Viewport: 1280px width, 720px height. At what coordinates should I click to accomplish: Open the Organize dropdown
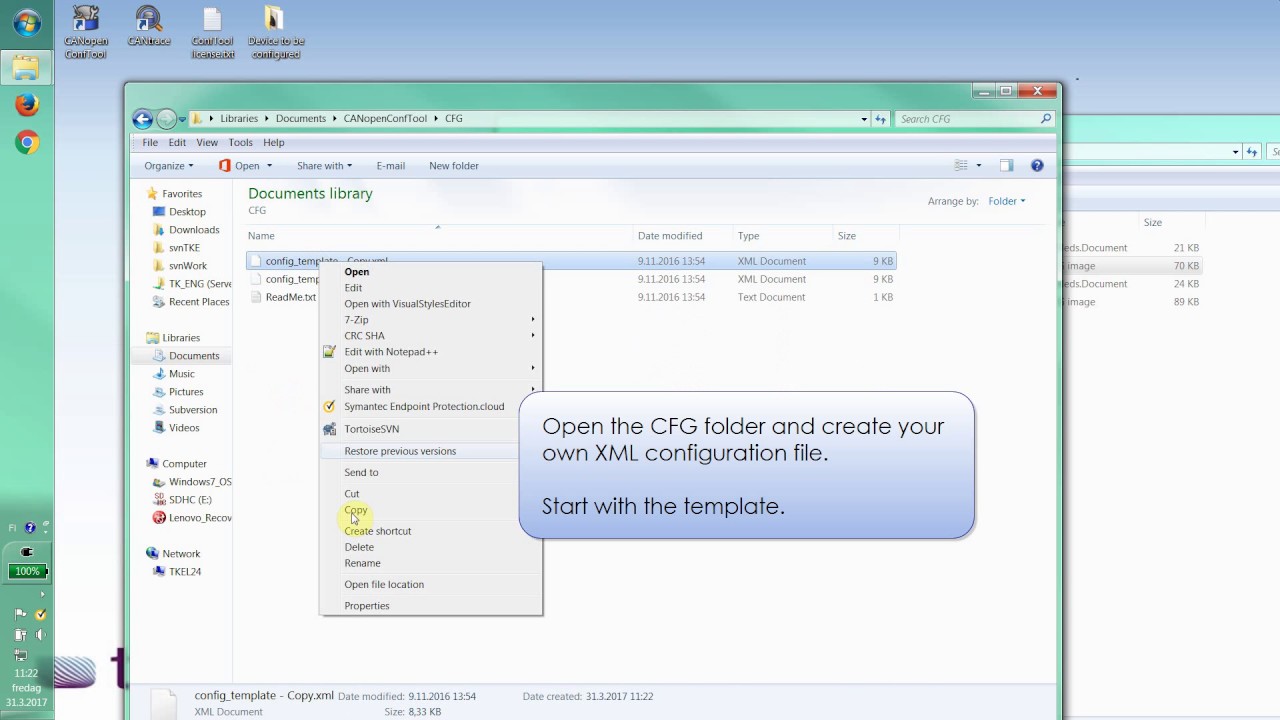pyautogui.click(x=168, y=166)
